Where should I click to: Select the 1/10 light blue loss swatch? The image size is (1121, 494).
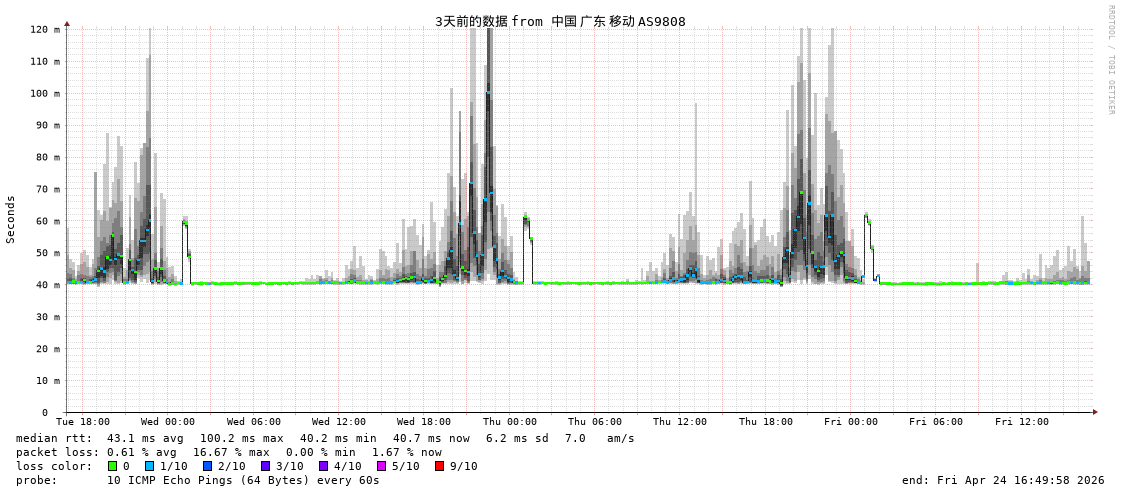(150, 466)
